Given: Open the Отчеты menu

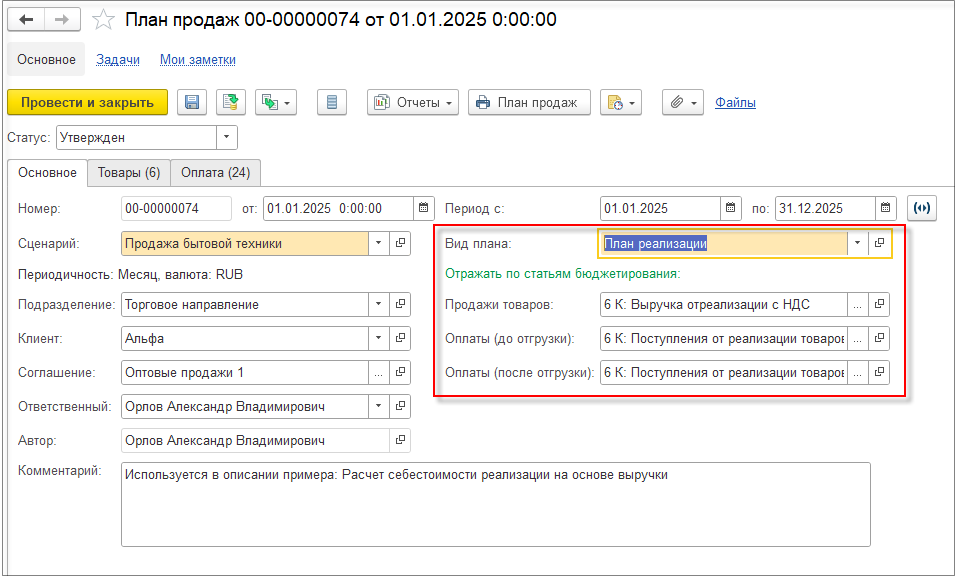Looking at the screenshot, I should (413, 102).
